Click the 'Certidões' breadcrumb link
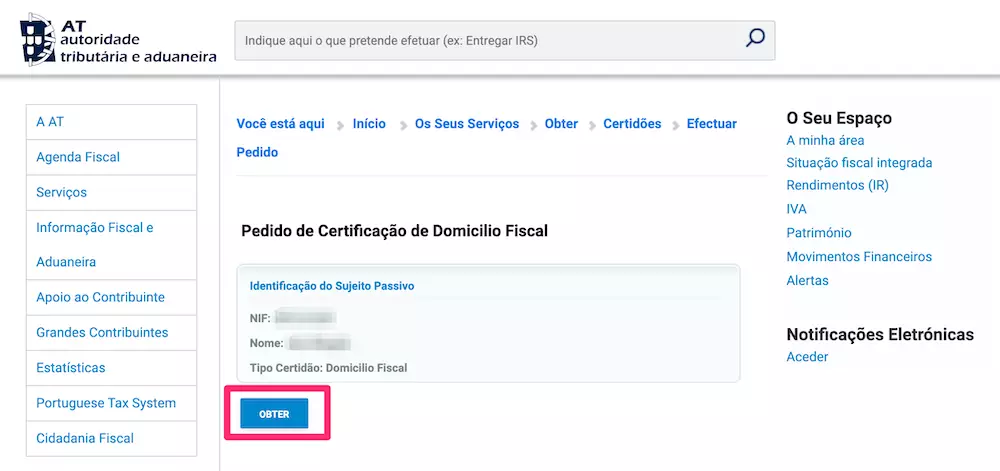The image size is (1000, 471). click(632, 124)
